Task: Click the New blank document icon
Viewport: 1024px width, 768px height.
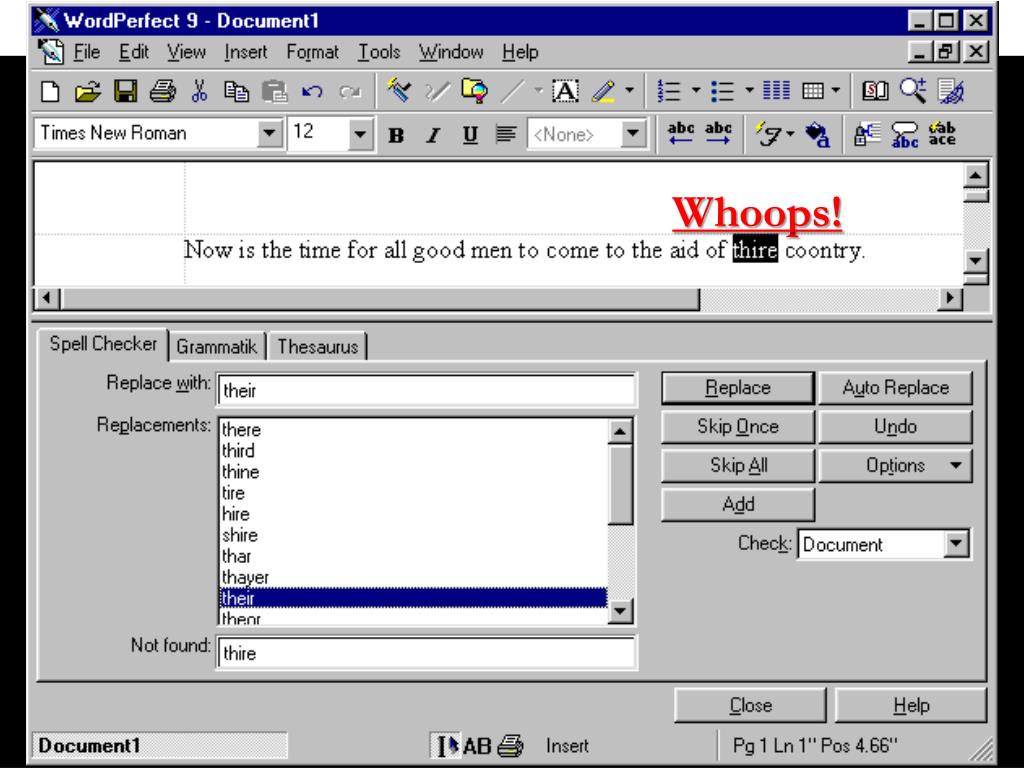Action: click(50, 91)
